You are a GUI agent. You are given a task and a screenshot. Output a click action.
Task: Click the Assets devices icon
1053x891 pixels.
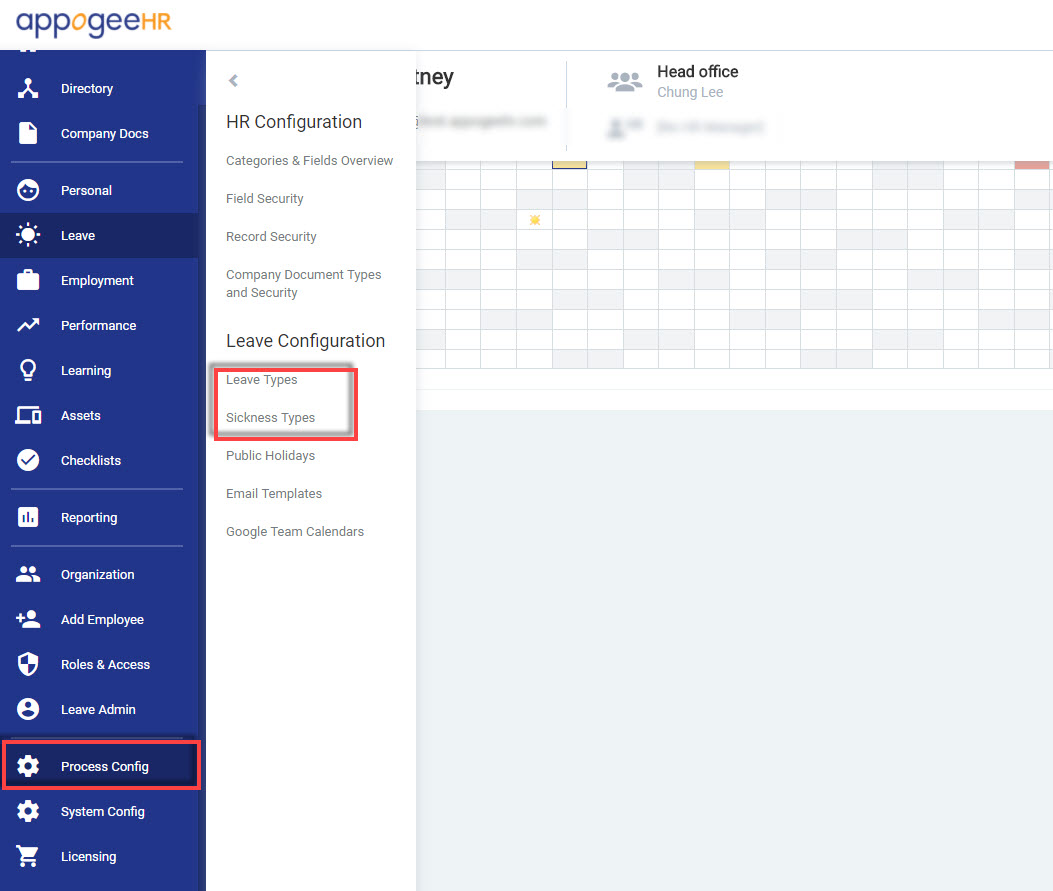point(28,415)
